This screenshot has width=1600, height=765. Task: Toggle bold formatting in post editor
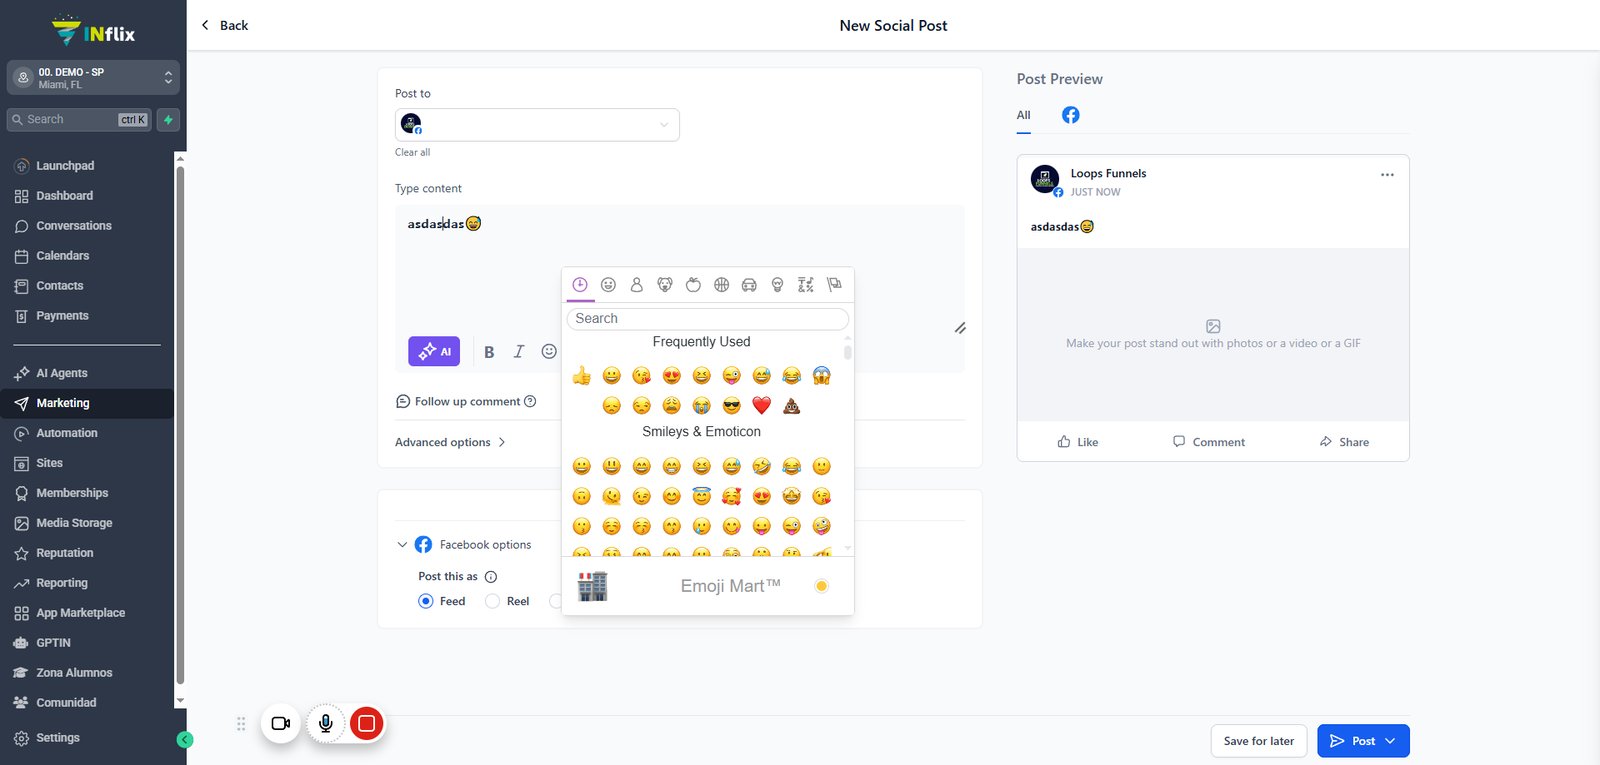click(489, 352)
